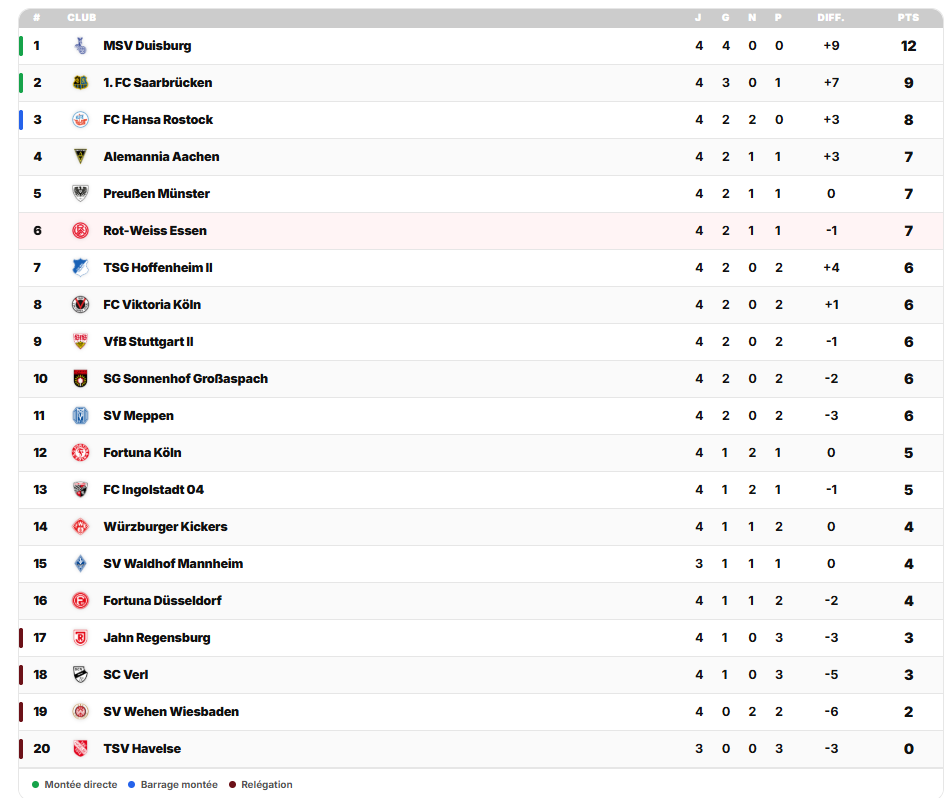The height and width of the screenshot is (798, 947).
Task: Click the CLUB column header
Action: click(x=82, y=18)
